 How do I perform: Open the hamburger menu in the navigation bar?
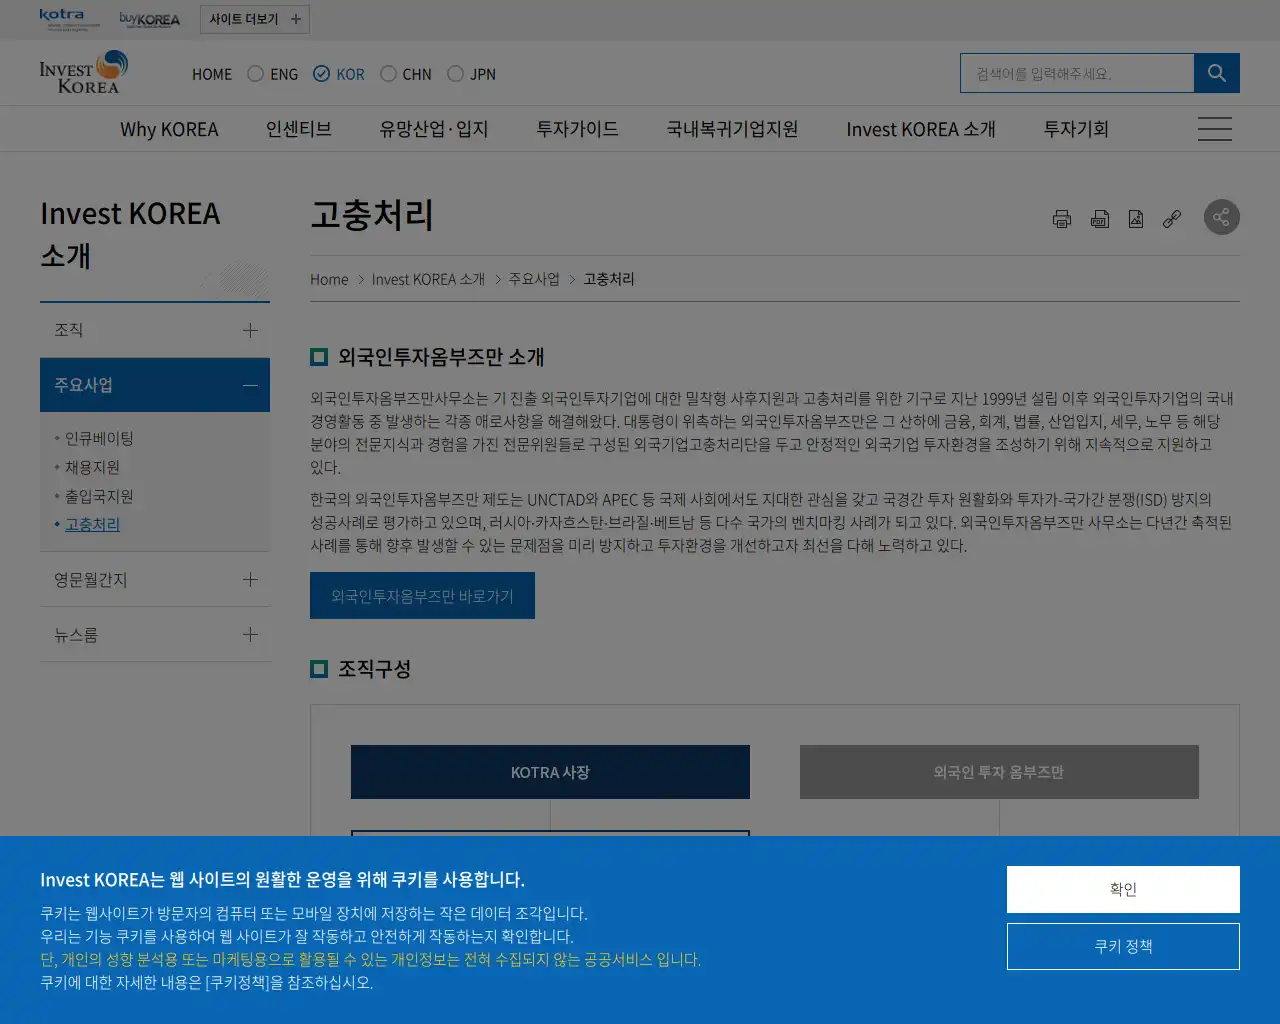1214,128
